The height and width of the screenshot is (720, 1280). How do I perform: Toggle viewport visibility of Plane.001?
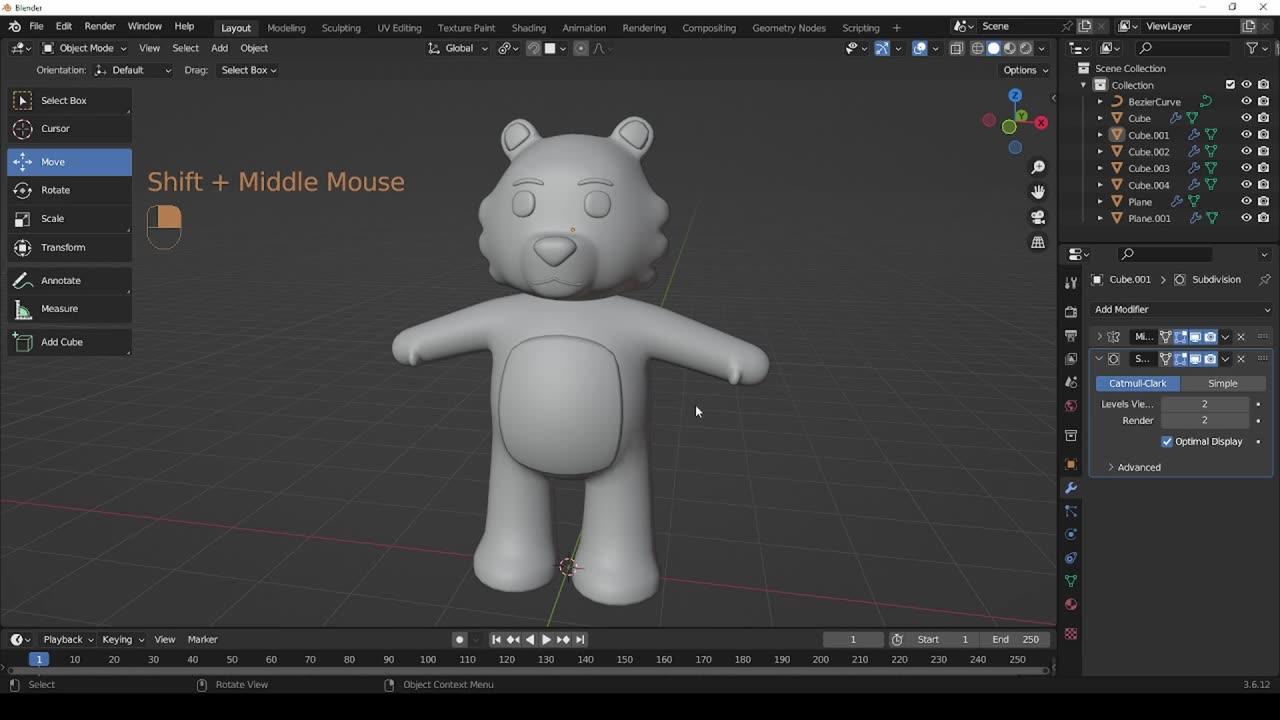1246,218
